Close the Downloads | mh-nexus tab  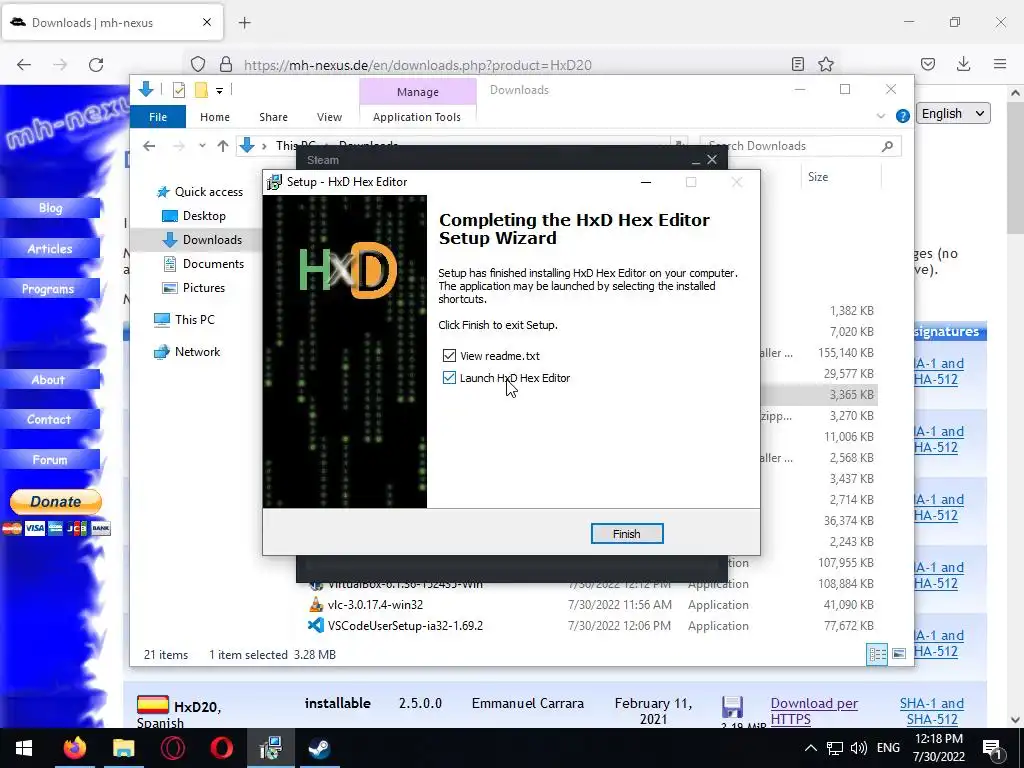tap(207, 22)
